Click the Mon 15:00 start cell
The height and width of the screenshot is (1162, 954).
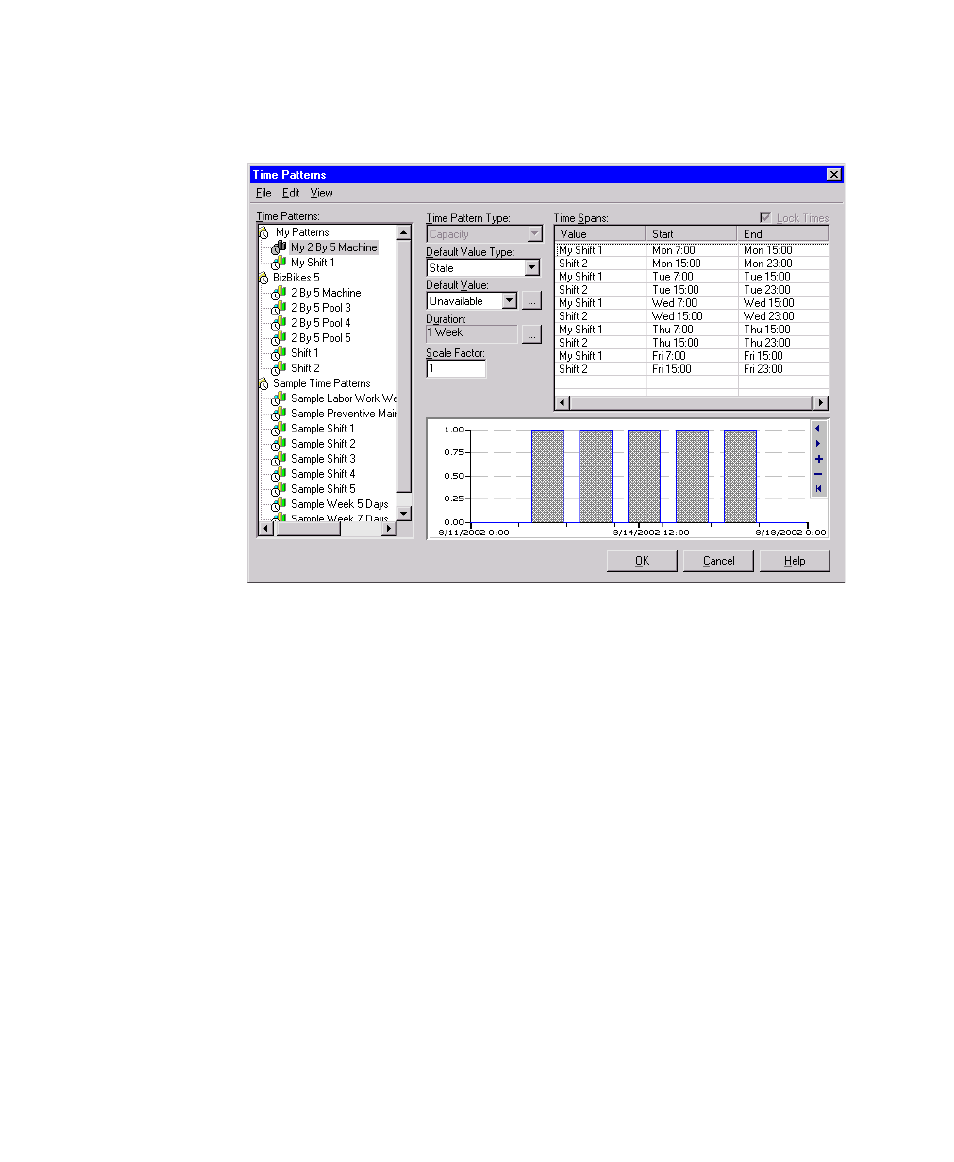click(692, 264)
